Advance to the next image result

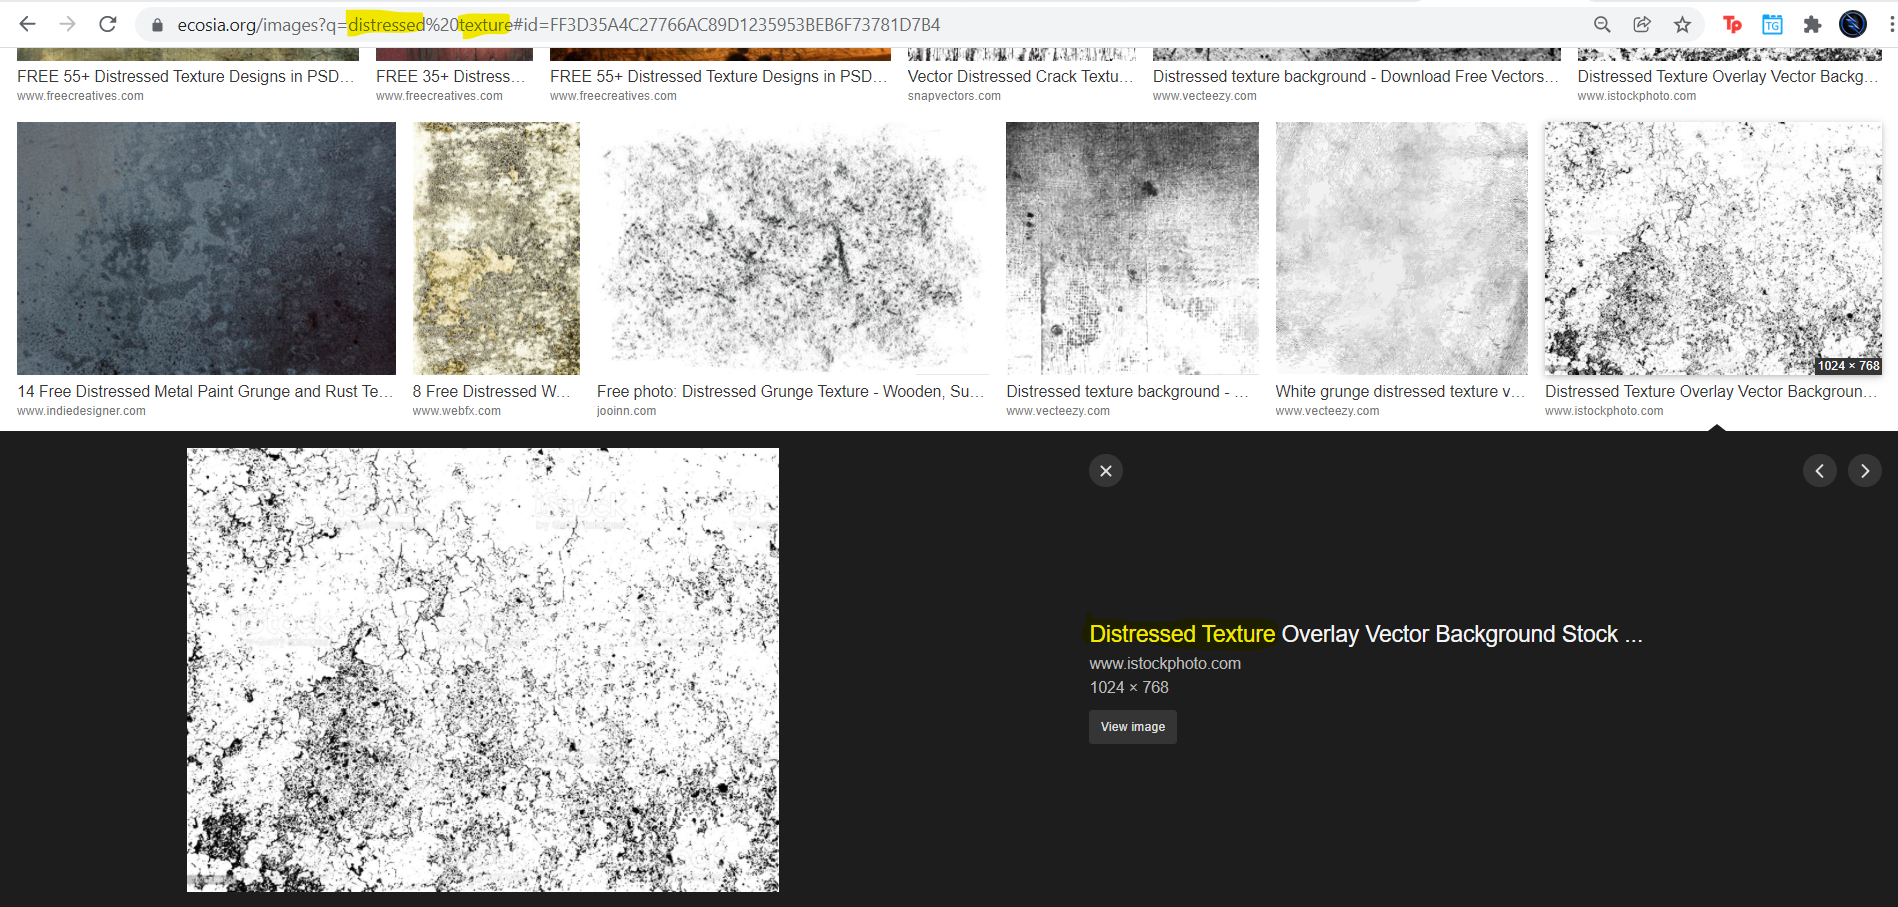1864,470
